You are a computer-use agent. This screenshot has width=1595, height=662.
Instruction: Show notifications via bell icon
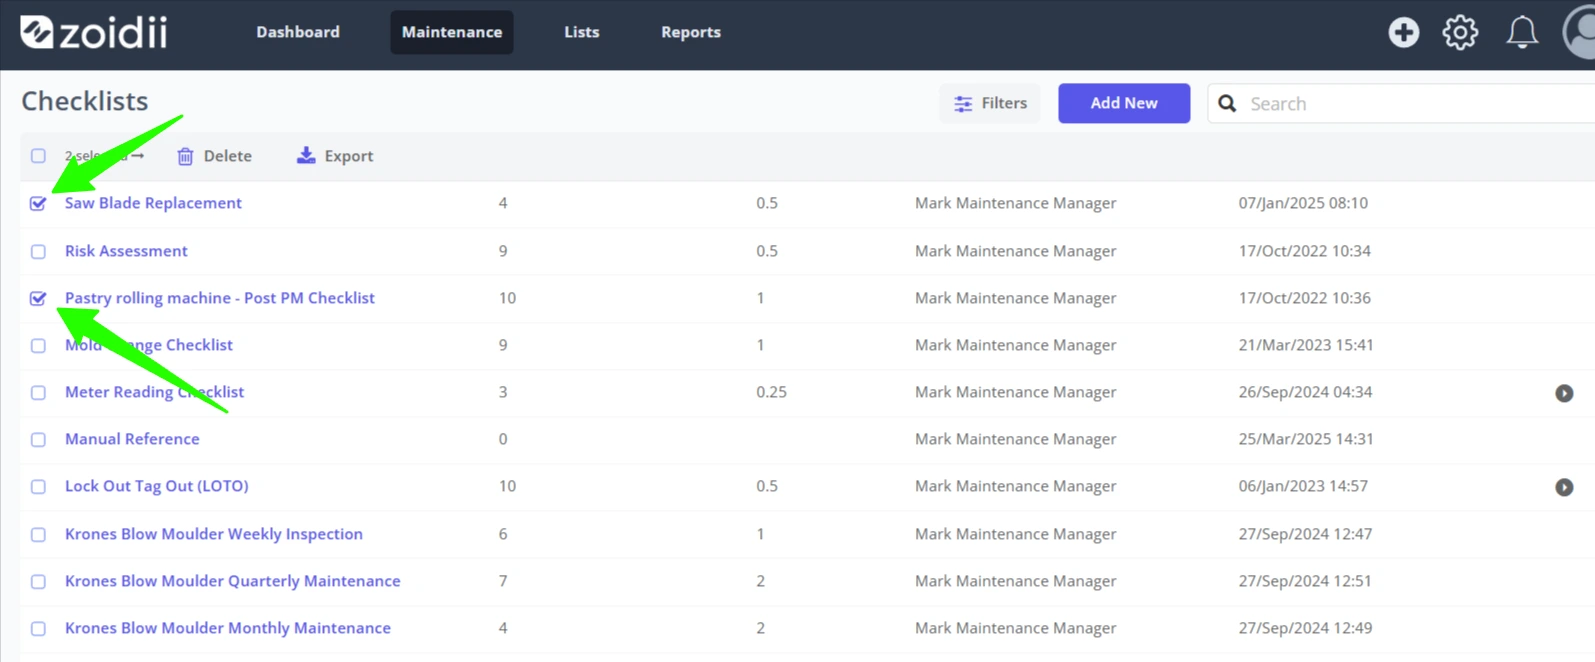coord(1522,32)
